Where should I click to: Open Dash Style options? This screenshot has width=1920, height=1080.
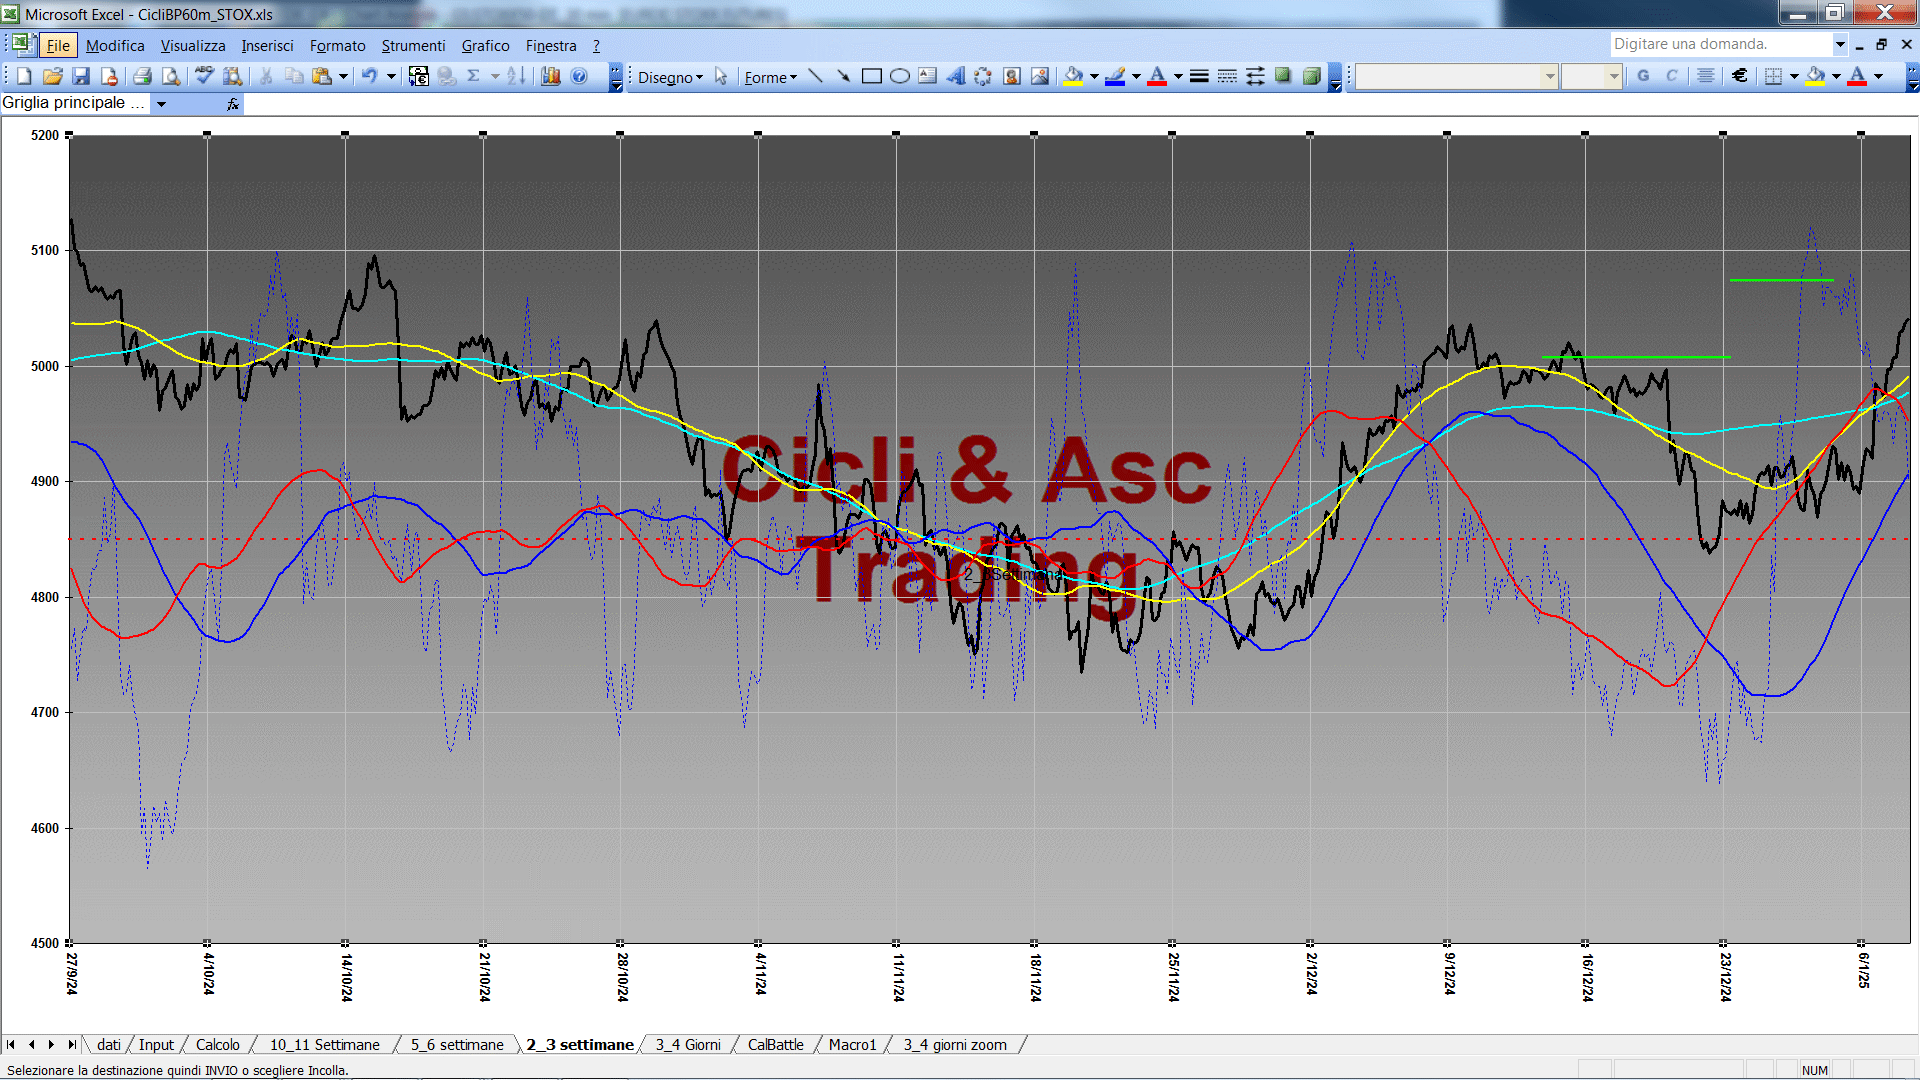pos(1227,76)
